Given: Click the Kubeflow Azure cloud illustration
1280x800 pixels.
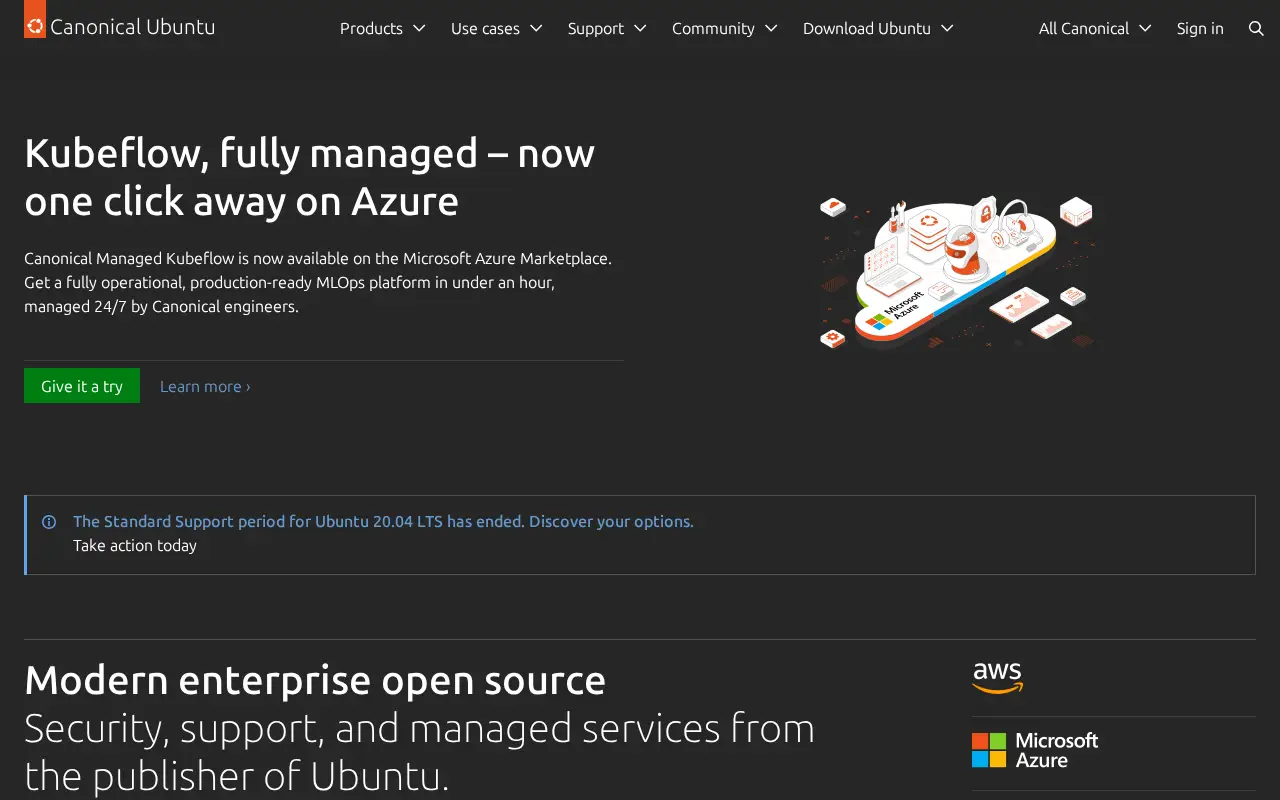Looking at the screenshot, I should [956, 272].
